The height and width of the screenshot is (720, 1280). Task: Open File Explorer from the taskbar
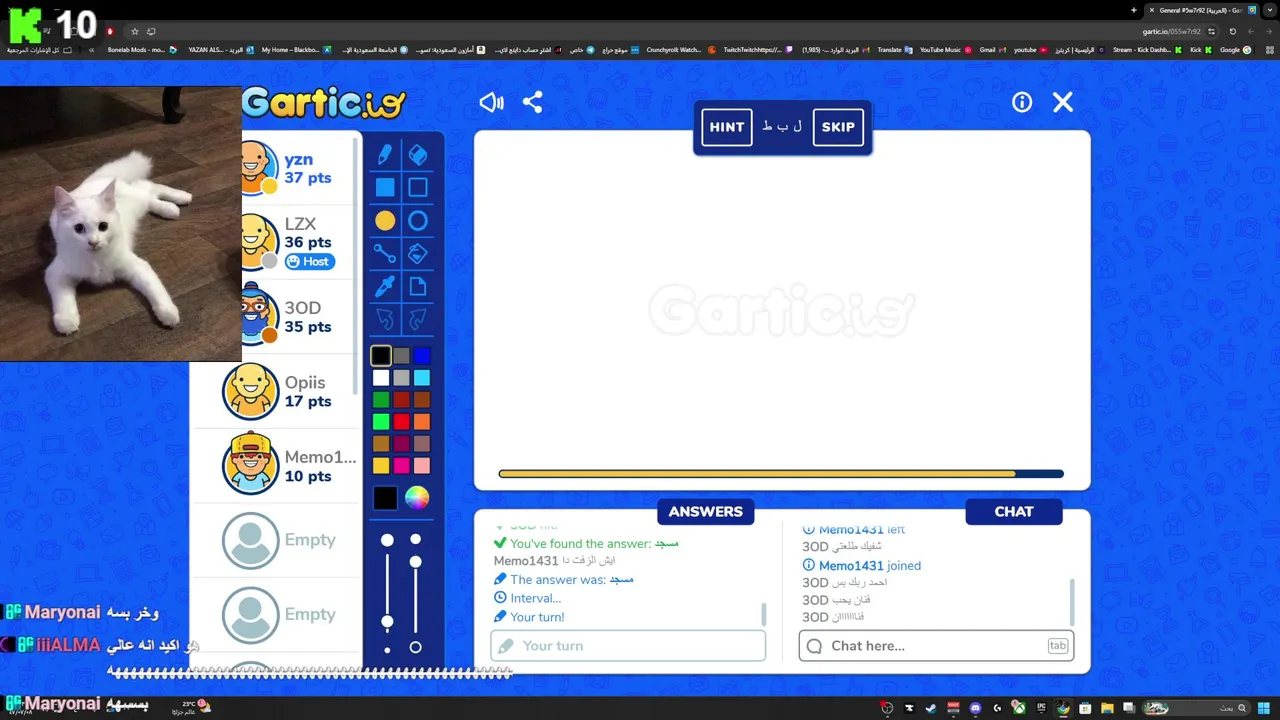(1107, 708)
